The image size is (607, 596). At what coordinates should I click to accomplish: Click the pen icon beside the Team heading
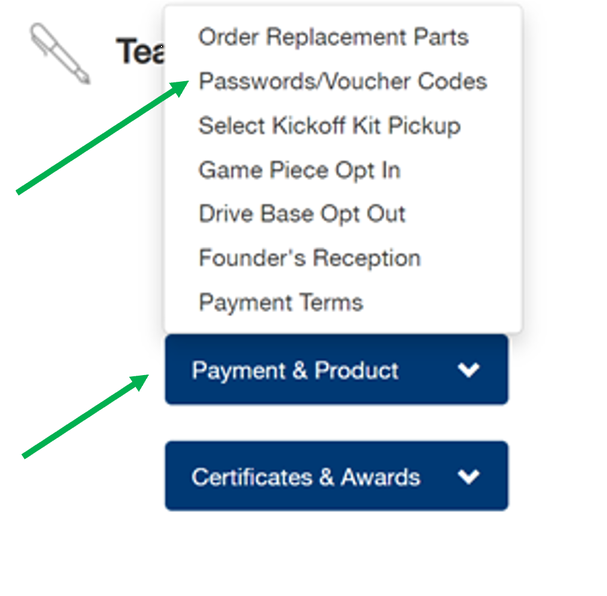60,53
